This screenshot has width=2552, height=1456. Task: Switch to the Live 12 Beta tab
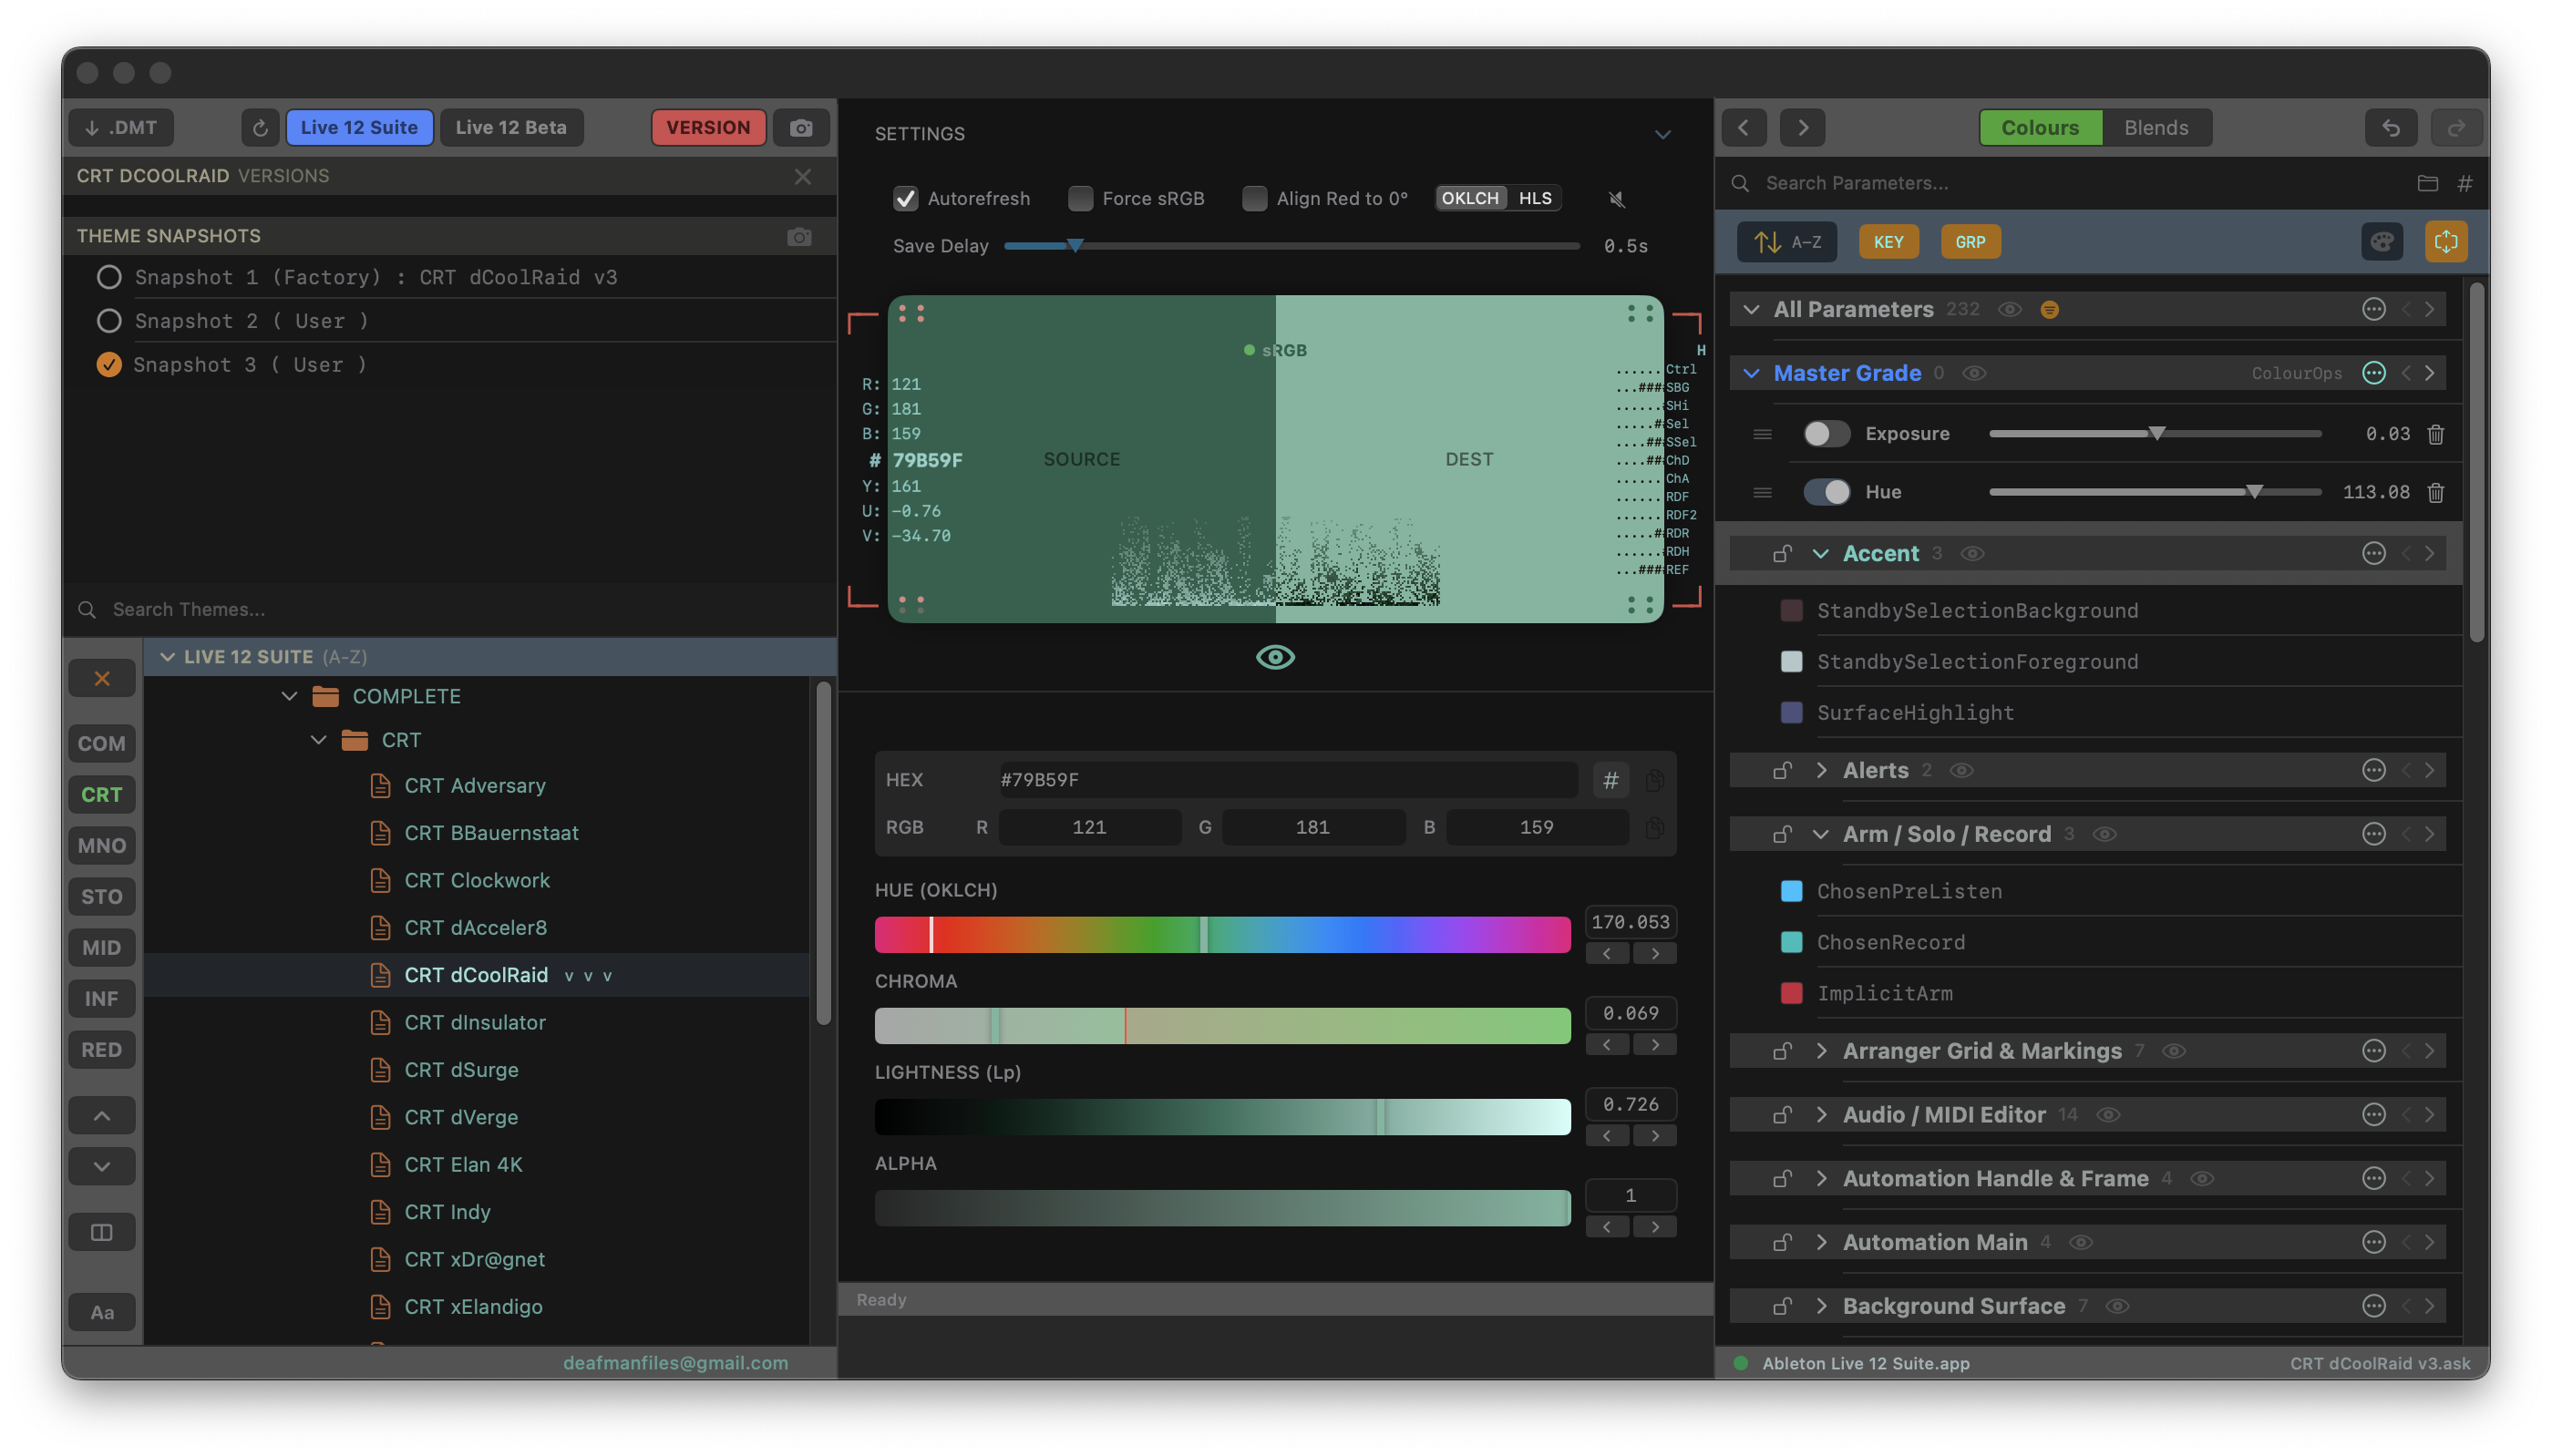coord(510,128)
